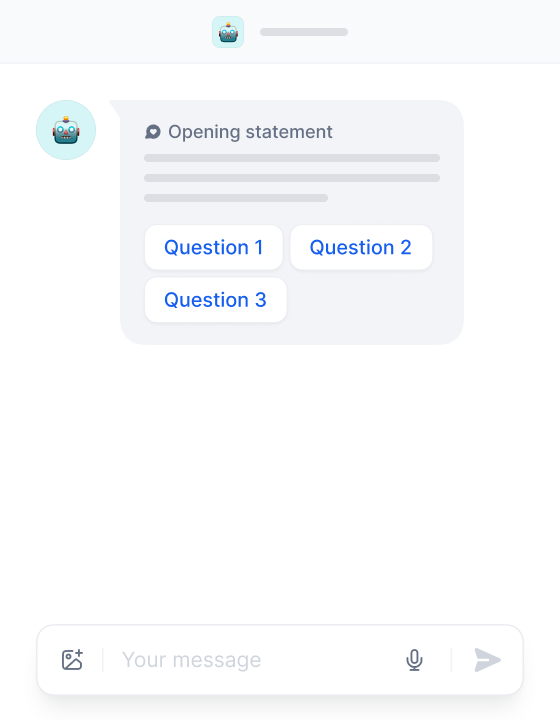Click the divider line beside image upload icon
The image size is (560, 720).
click(x=103, y=660)
